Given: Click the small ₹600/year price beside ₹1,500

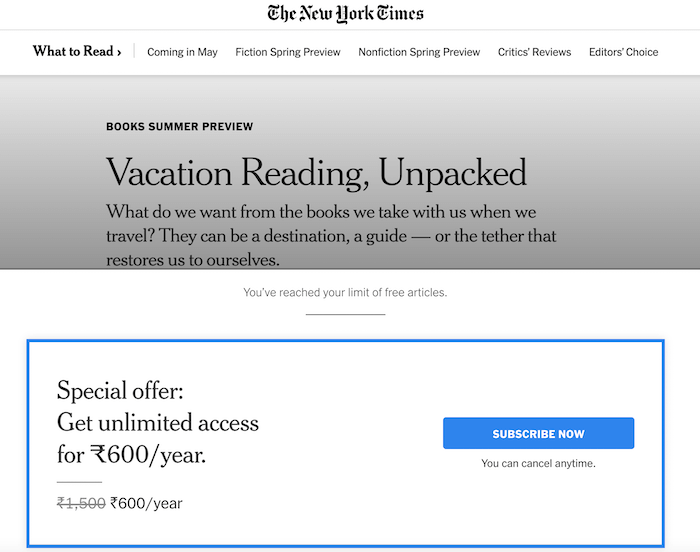Looking at the screenshot, I should pos(146,504).
